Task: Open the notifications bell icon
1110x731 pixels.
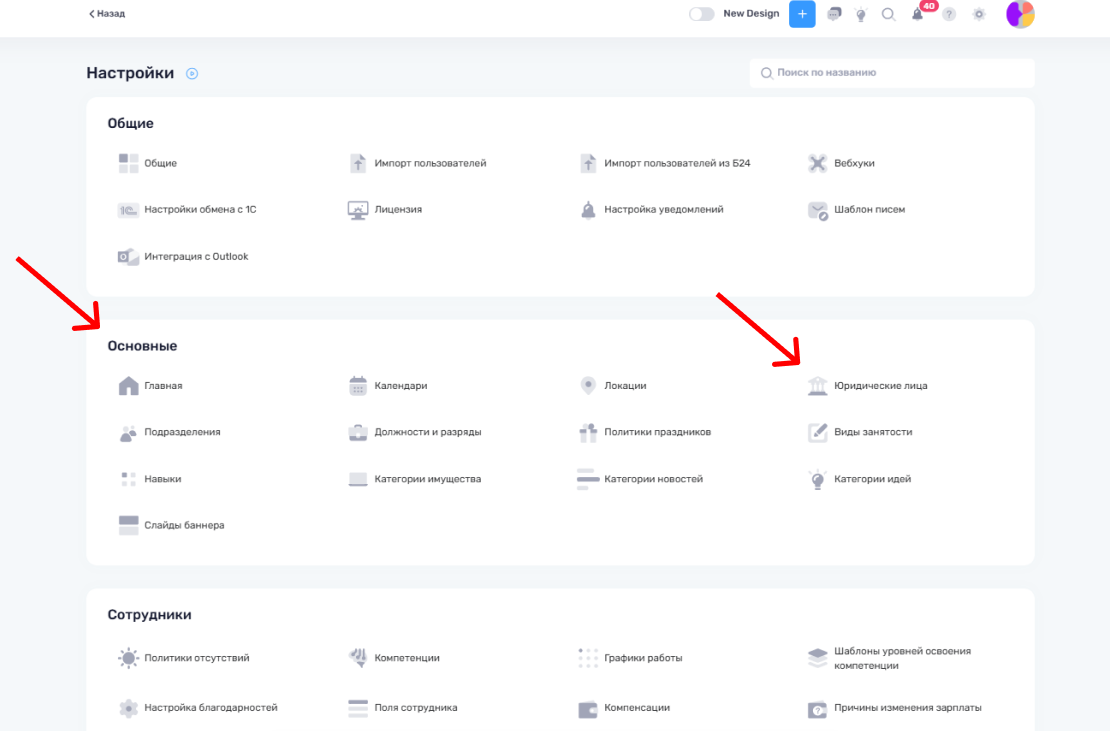Action: pos(917,14)
